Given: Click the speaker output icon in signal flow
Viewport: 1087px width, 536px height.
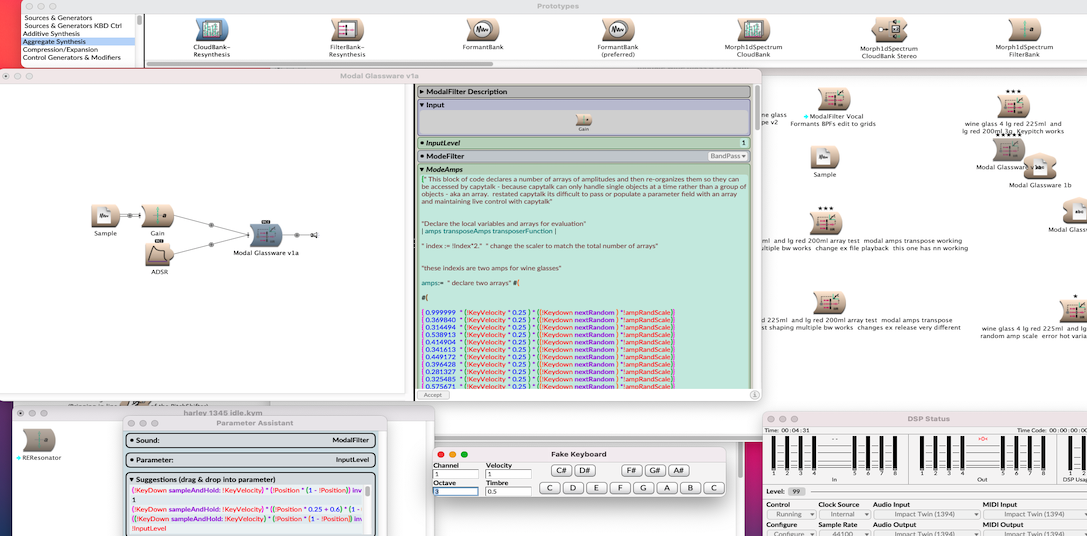Looking at the screenshot, I should pos(314,235).
